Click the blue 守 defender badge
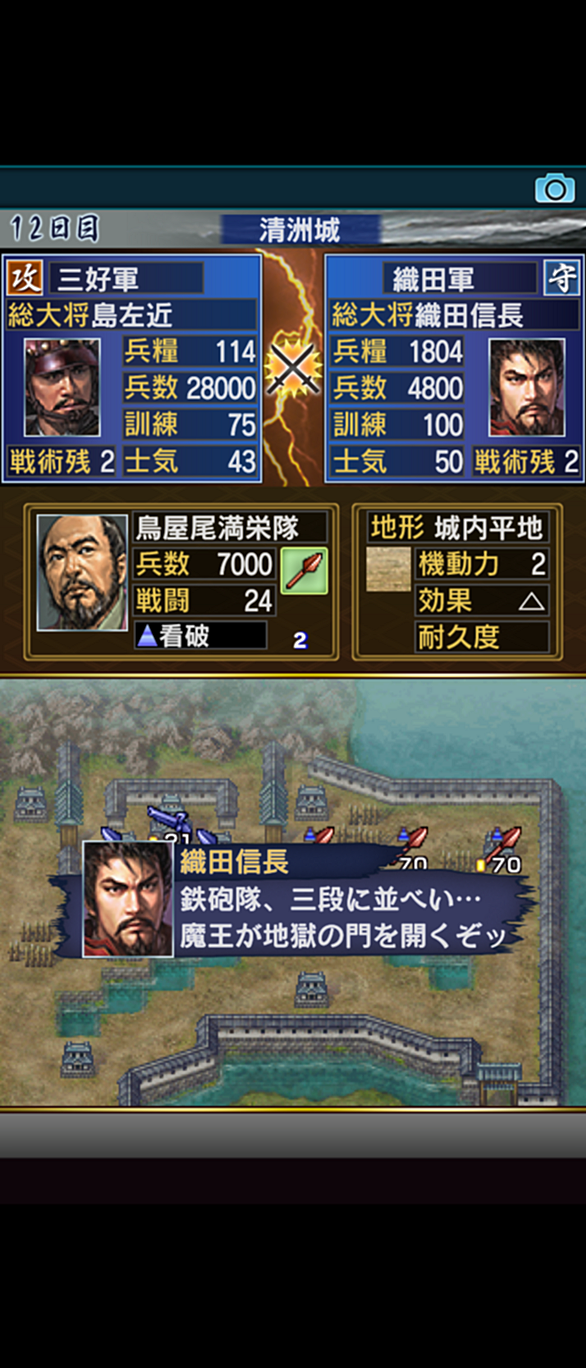Image resolution: width=586 pixels, height=1368 pixels. 563,278
